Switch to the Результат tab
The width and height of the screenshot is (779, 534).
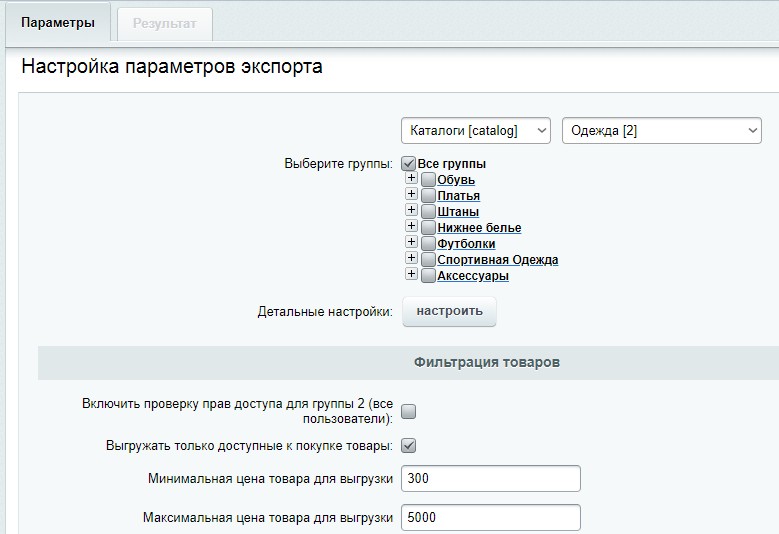[164, 23]
